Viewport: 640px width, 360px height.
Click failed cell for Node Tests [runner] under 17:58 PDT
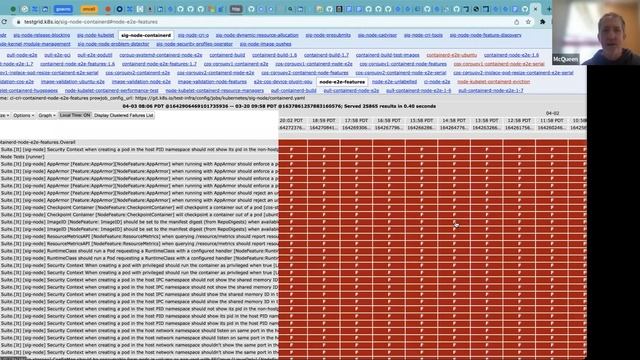pos(356,157)
